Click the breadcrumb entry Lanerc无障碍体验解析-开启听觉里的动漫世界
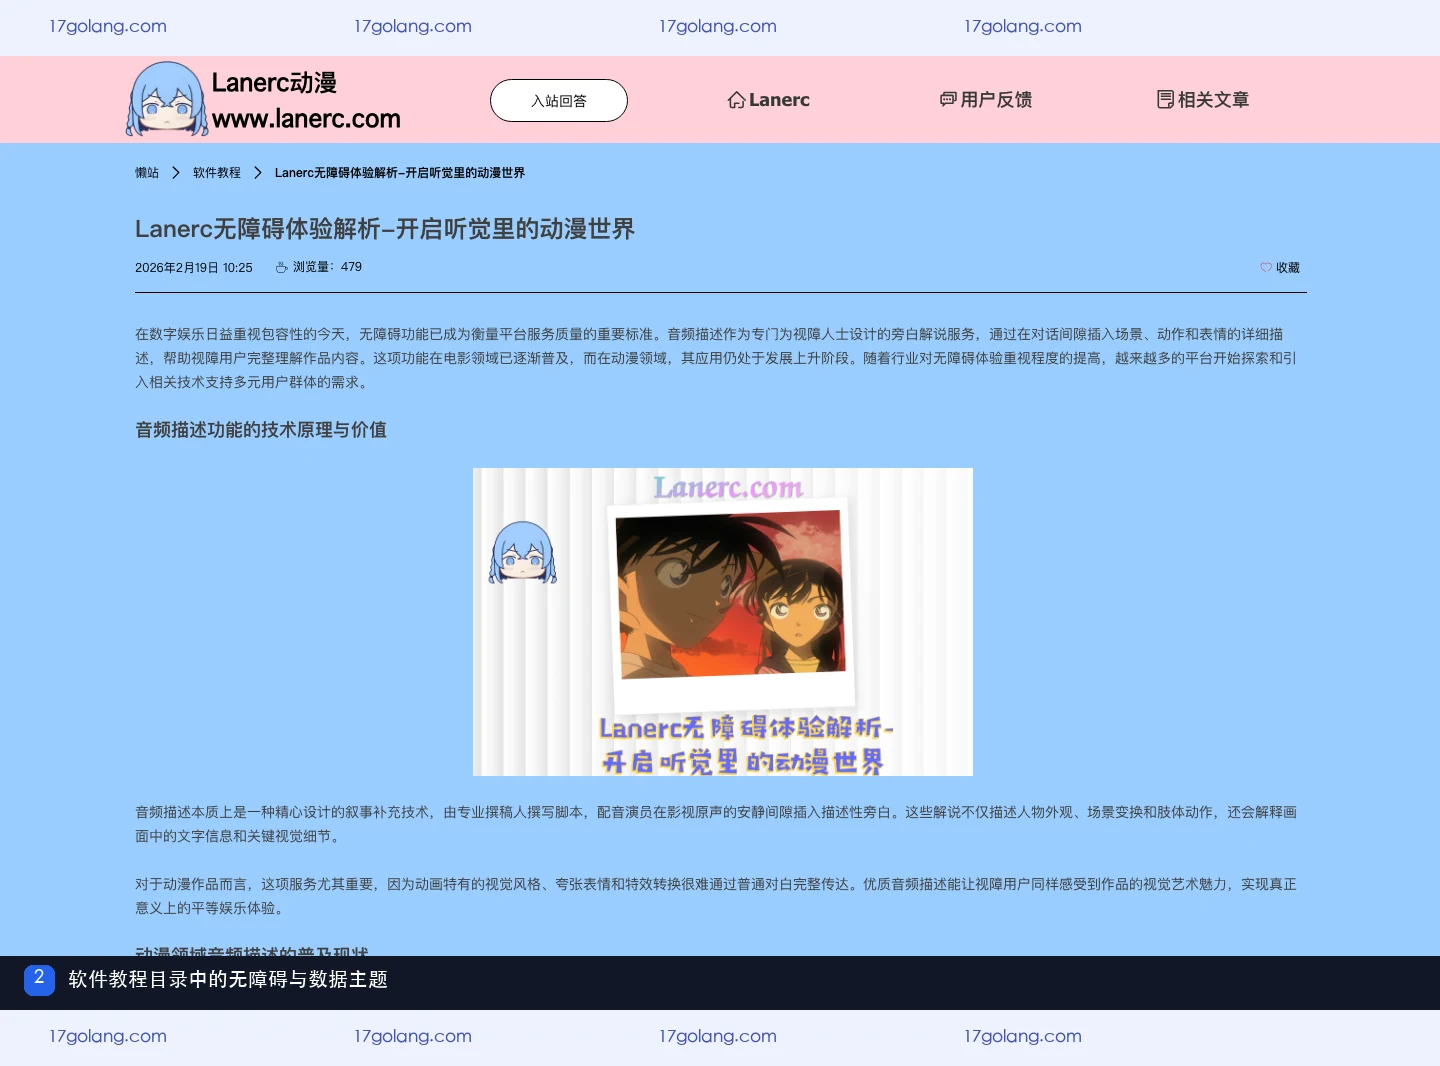1440x1066 pixels. click(400, 173)
